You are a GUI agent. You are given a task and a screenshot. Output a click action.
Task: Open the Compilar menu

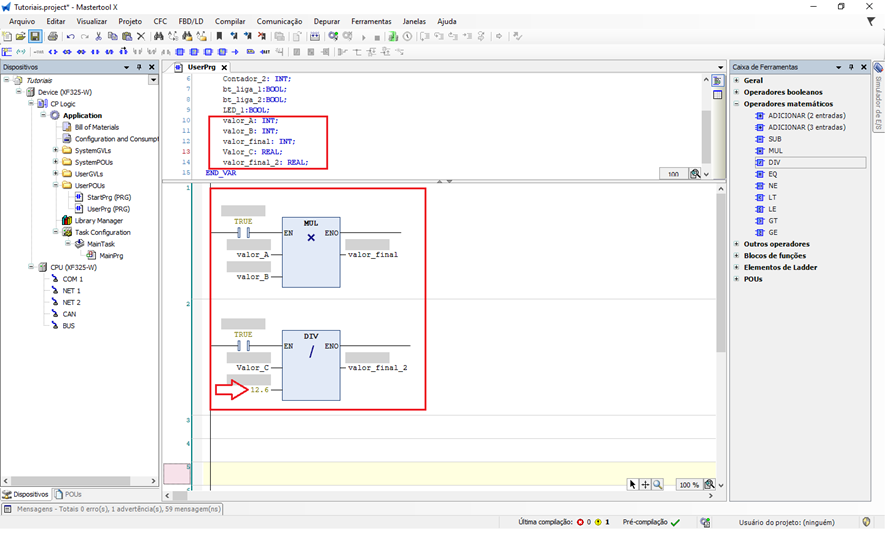pos(230,21)
